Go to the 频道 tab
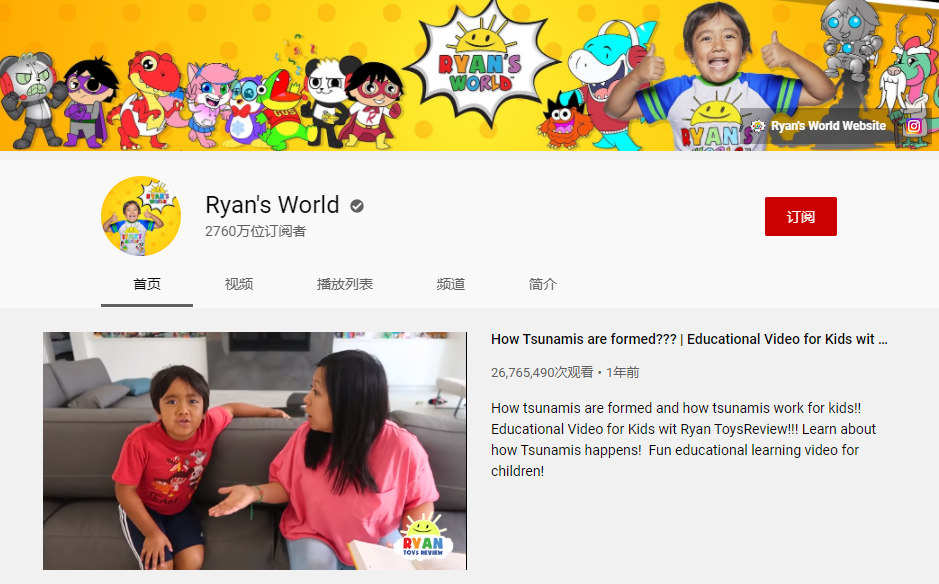Image resolution: width=939 pixels, height=584 pixels. pos(451,284)
